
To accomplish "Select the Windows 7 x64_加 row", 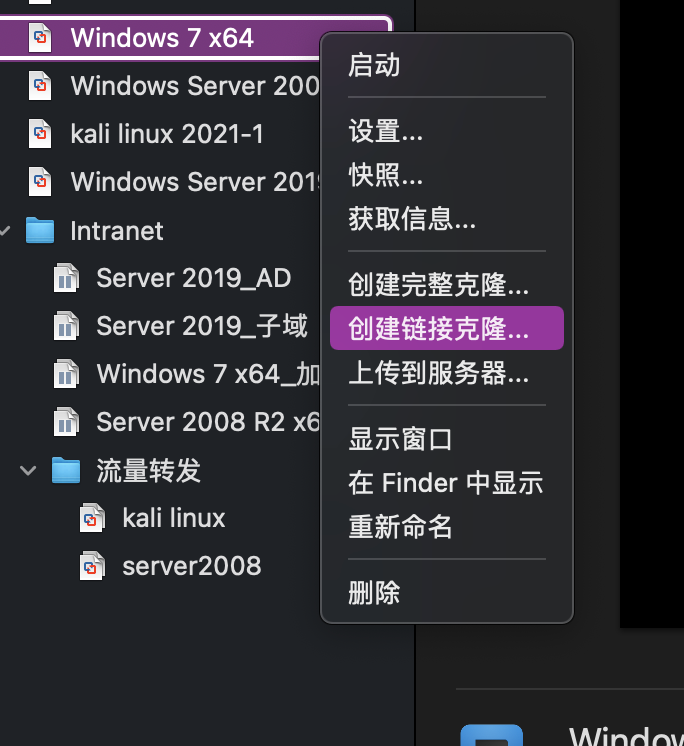I will point(208,373).
